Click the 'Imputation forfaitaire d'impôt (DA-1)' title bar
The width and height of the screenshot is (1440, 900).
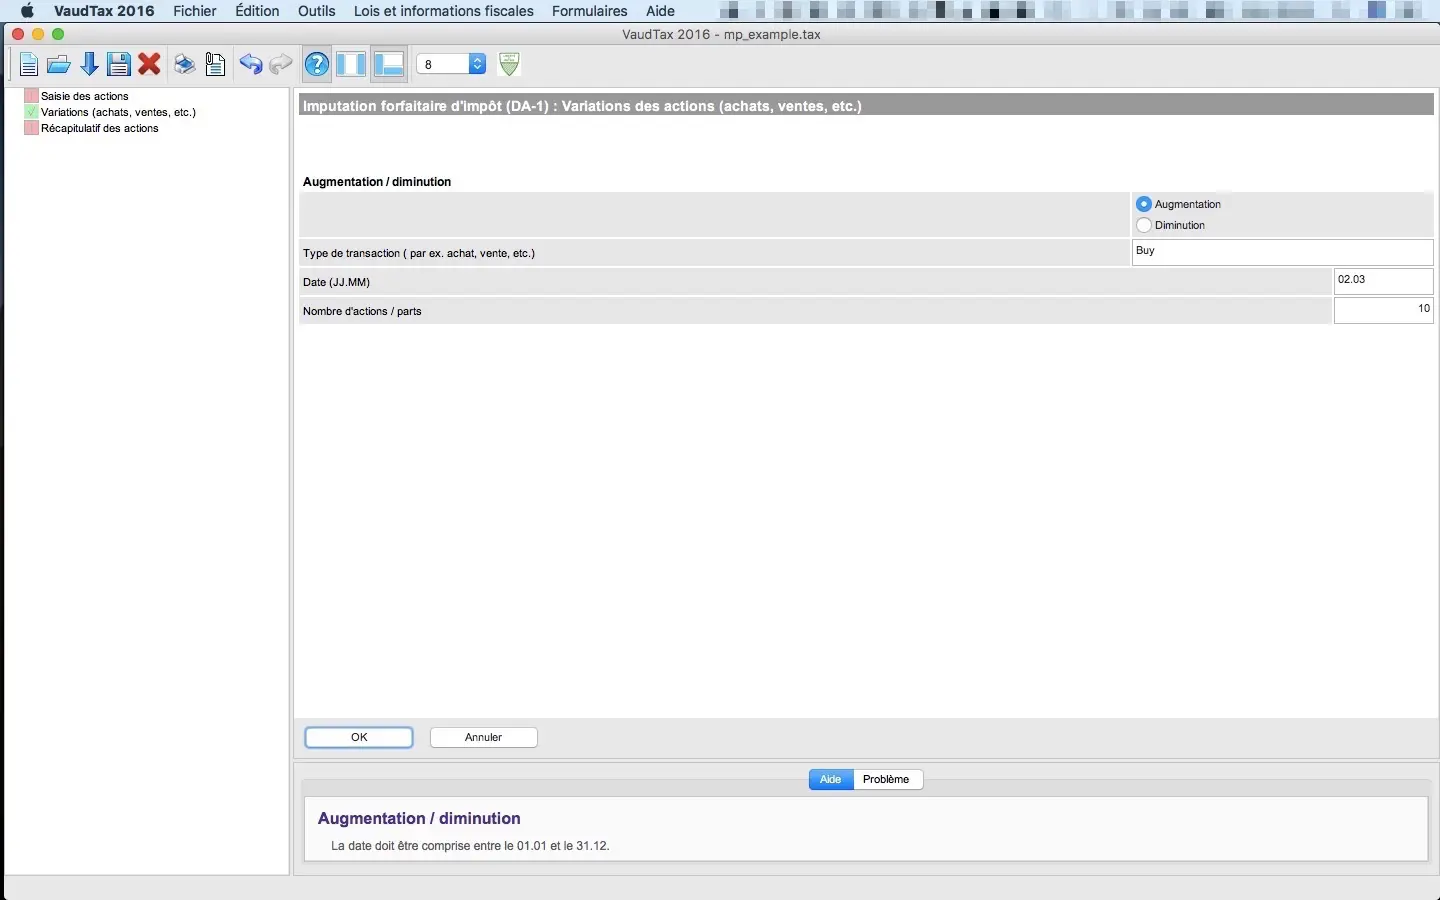pyautogui.click(x=867, y=105)
